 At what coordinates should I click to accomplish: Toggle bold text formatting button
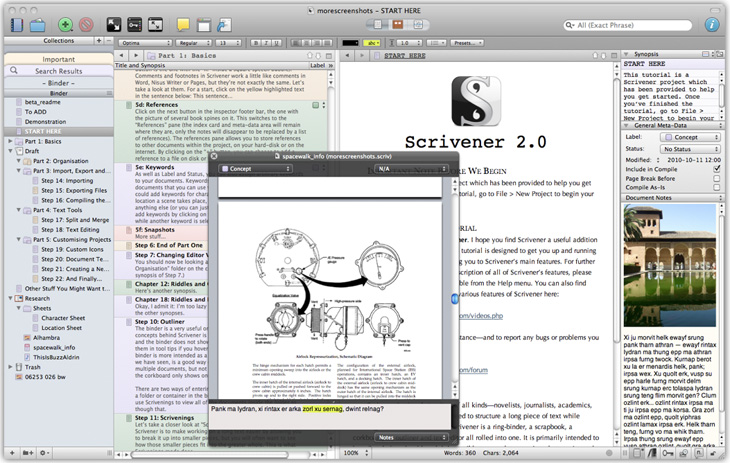coord(256,43)
